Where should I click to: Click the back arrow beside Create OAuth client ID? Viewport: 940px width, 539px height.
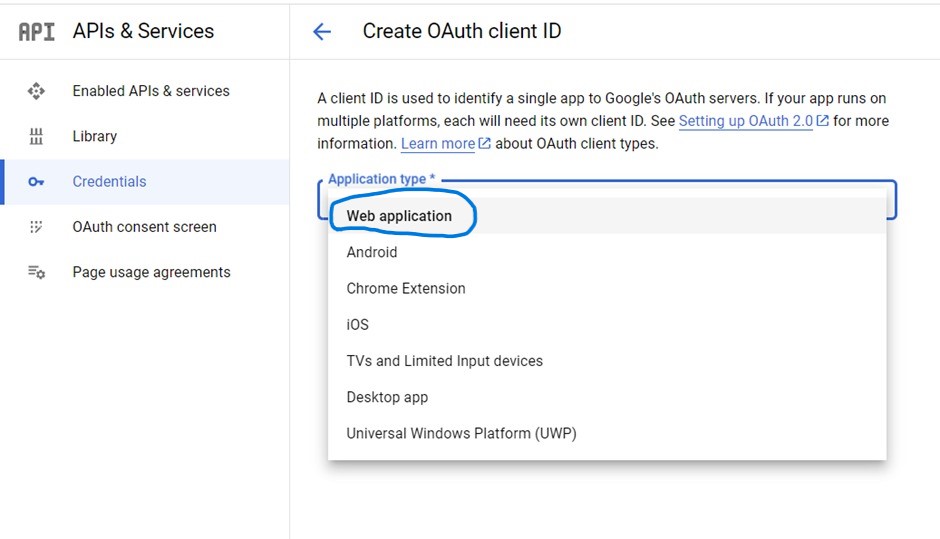322,32
